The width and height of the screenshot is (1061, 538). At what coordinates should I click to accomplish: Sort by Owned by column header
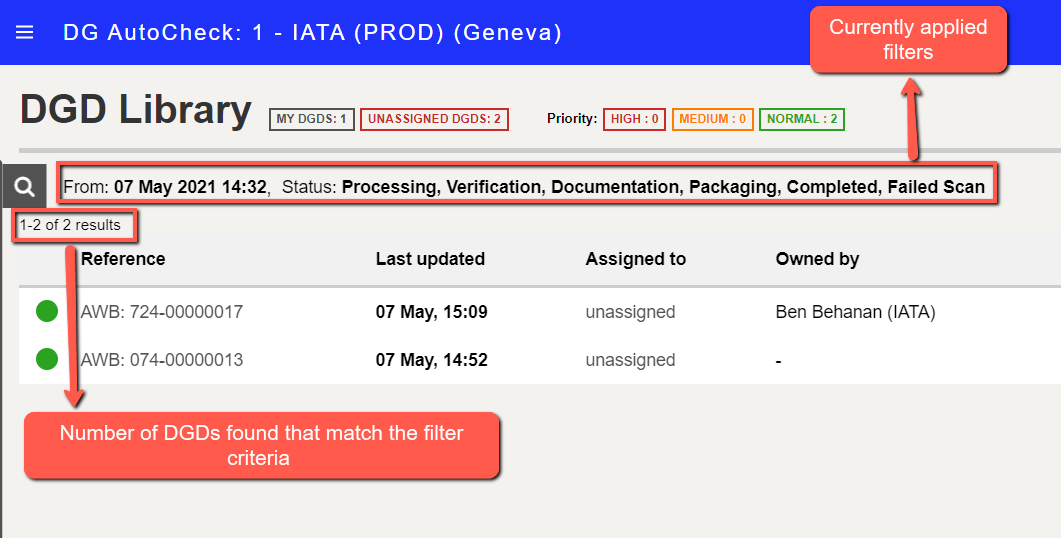(x=817, y=259)
